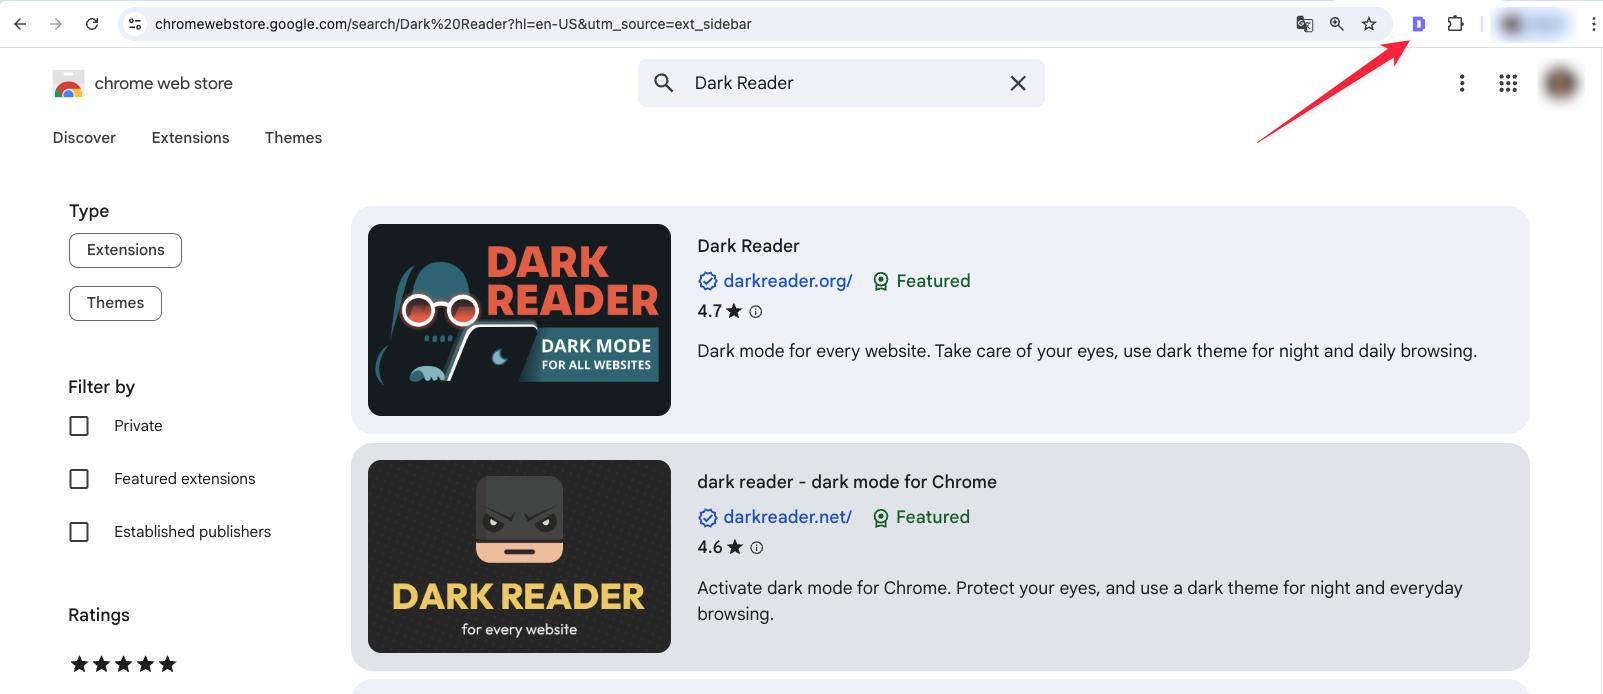Show rating info for the 4.6 rating
The width and height of the screenshot is (1603, 694).
[757, 548]
